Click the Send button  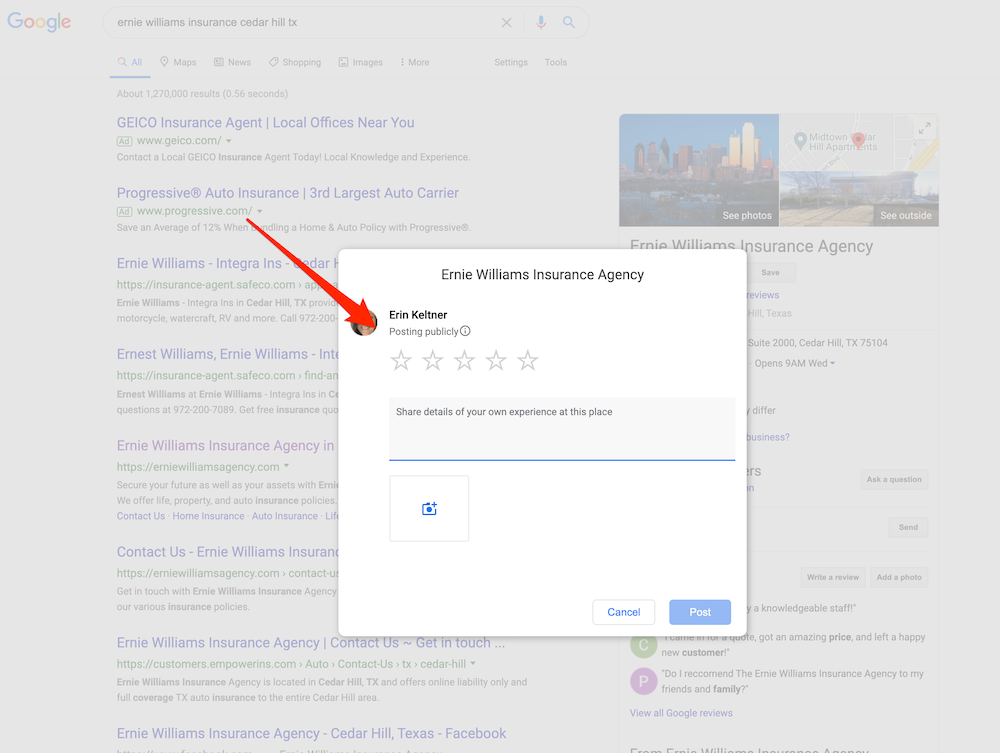click(x=908, y=527)
